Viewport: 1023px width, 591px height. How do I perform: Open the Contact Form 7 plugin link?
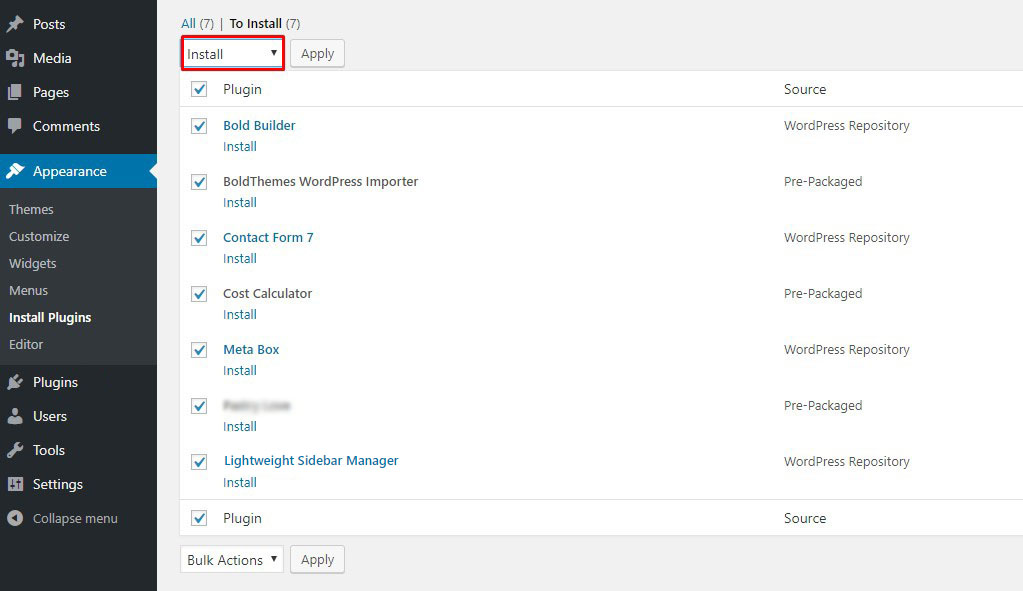[x=268, y=237]
